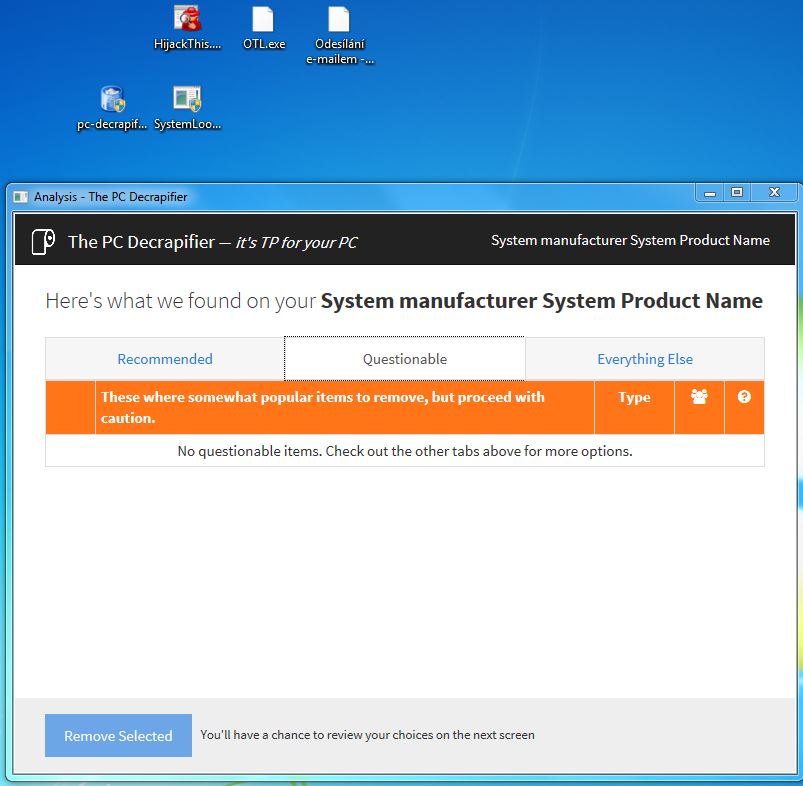Open the Everything Else tab
This screenshot has height=786, width=803.
(645, 359)
